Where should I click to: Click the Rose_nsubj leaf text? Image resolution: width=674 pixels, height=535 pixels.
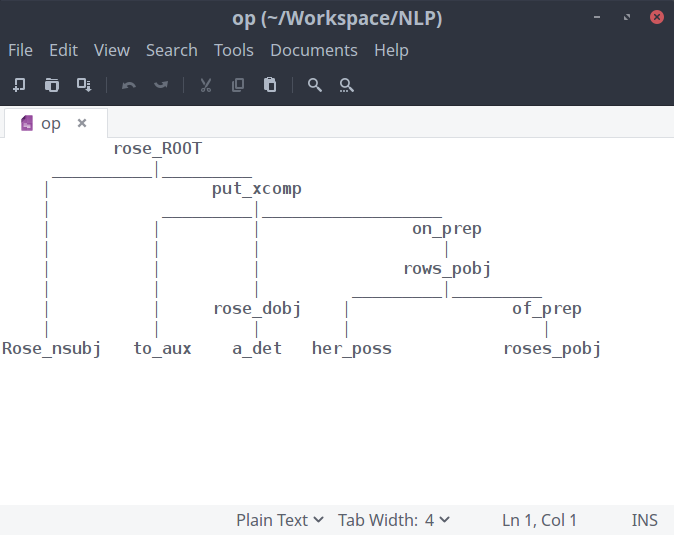[x=51, y=349]
